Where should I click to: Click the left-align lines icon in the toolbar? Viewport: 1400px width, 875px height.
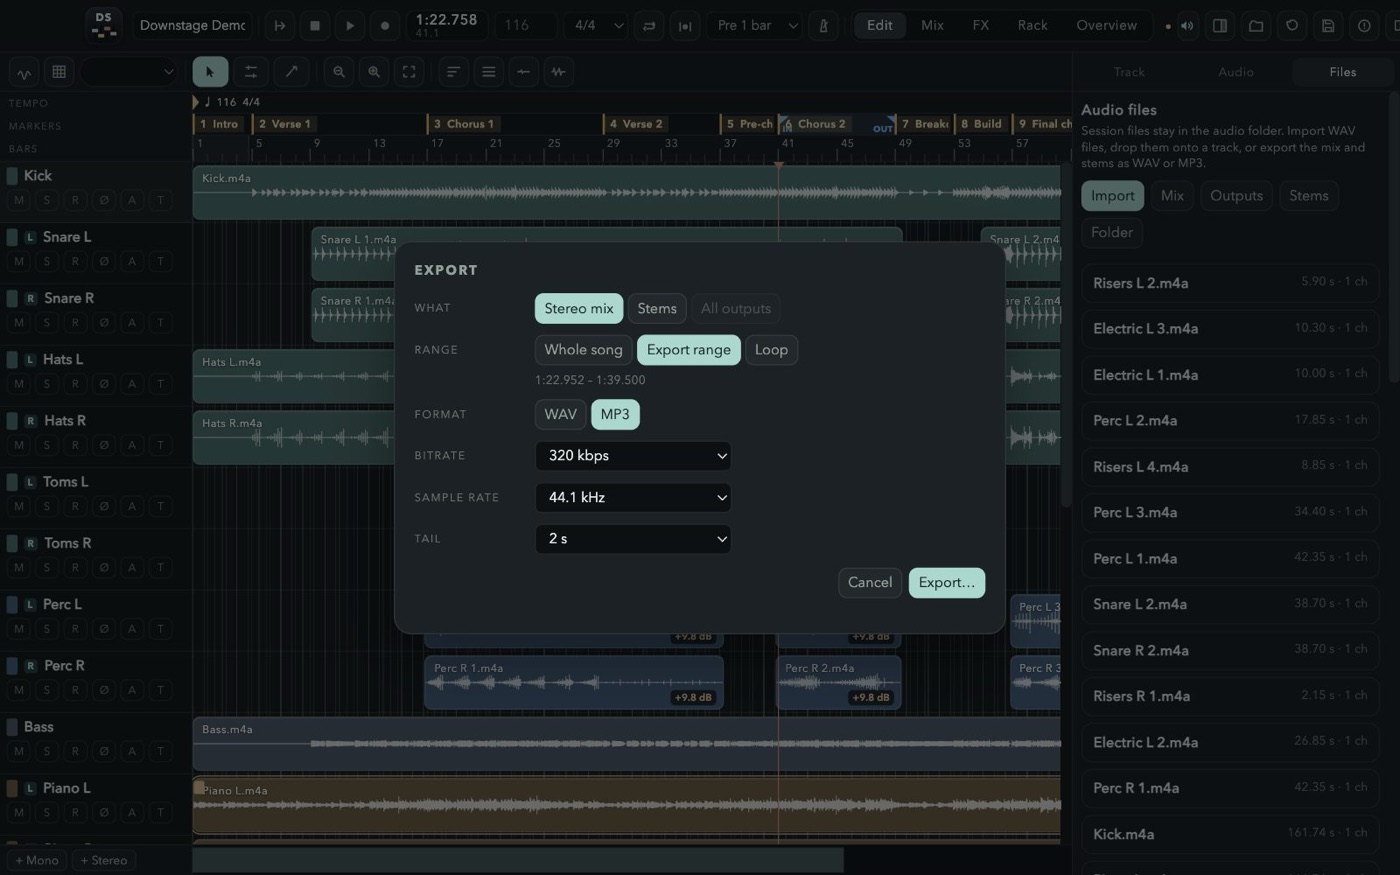click(x=453, y=72)
